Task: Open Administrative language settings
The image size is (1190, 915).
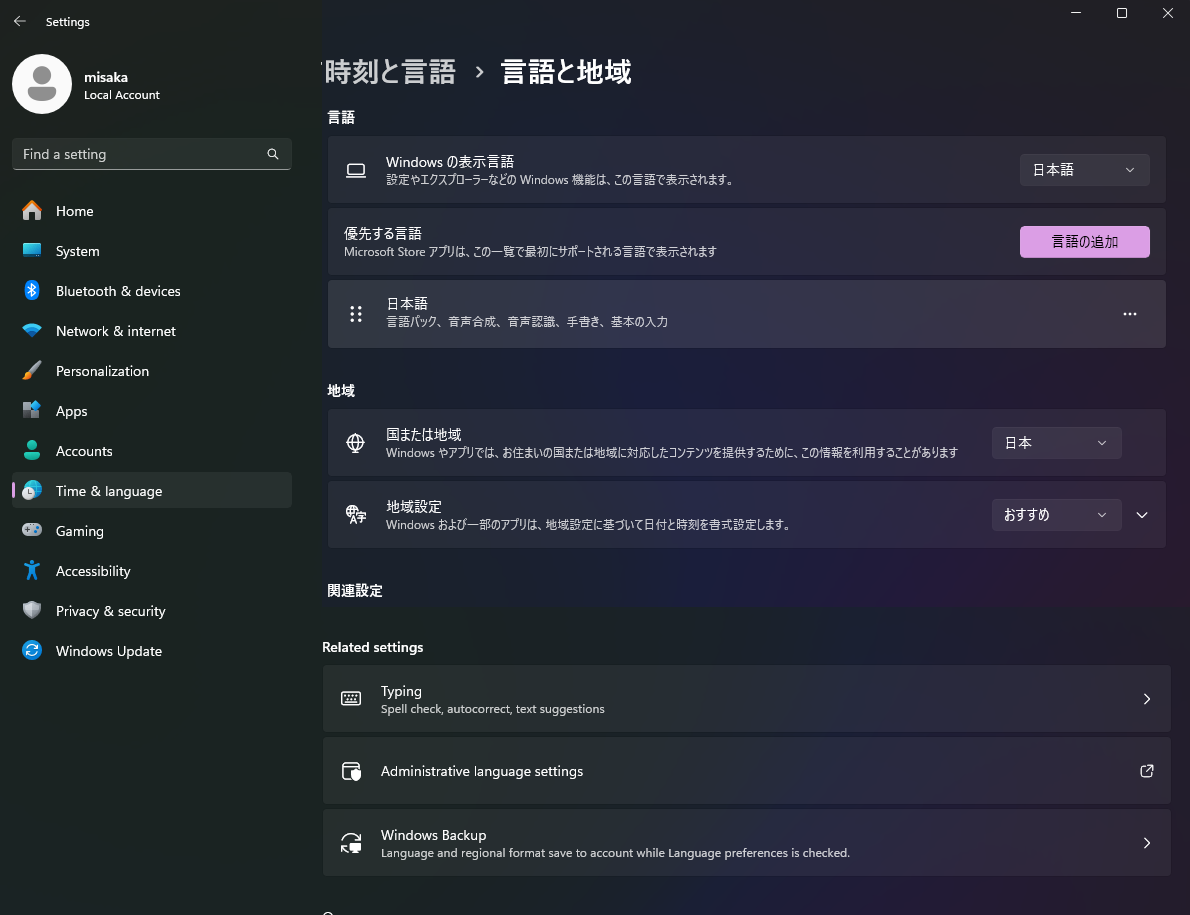Action: click(747, 771)
